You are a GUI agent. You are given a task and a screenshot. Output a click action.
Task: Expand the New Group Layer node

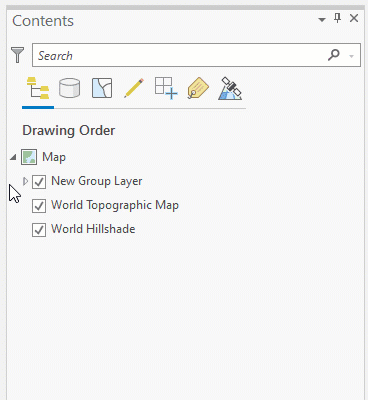point(25,181)
